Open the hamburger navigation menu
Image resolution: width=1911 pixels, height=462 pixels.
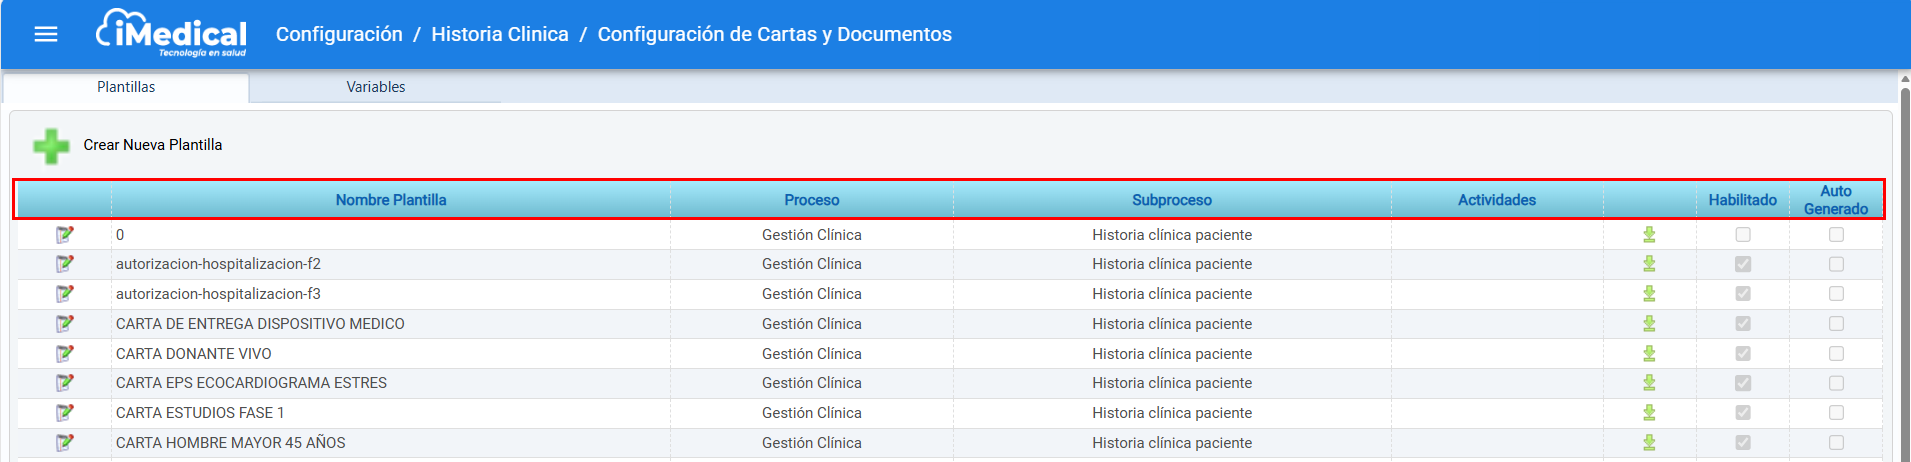[46, 34]
